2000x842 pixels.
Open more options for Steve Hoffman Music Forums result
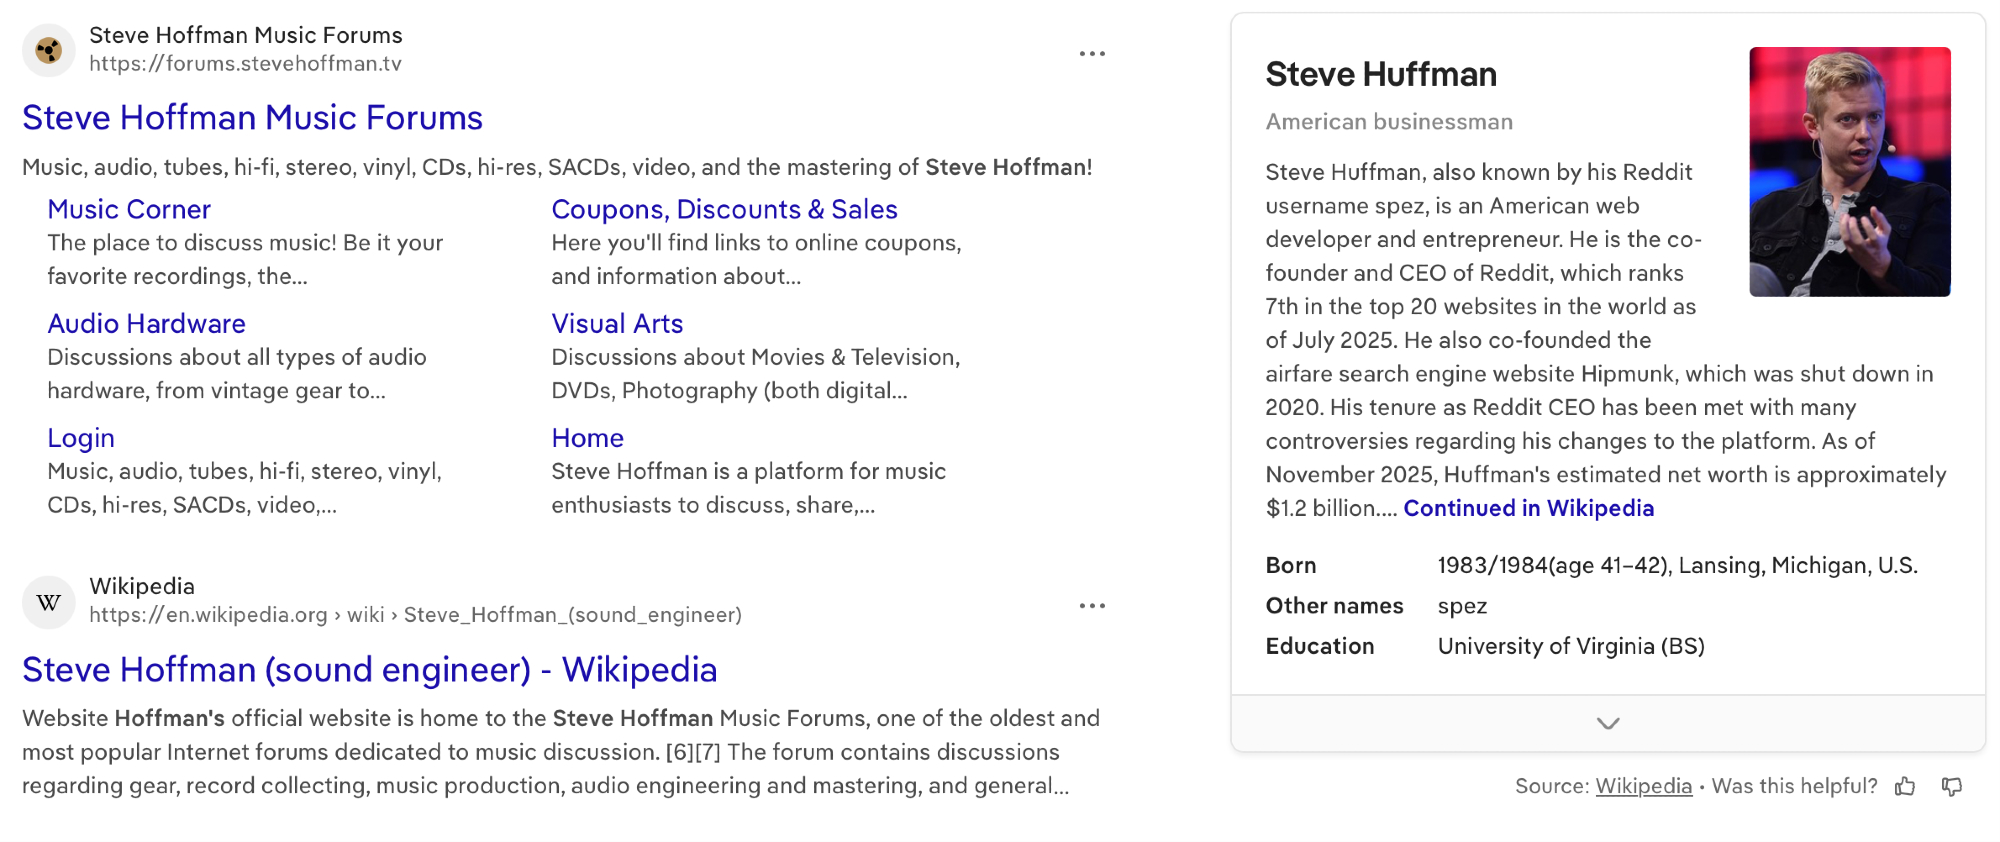tap(1092, 54)
